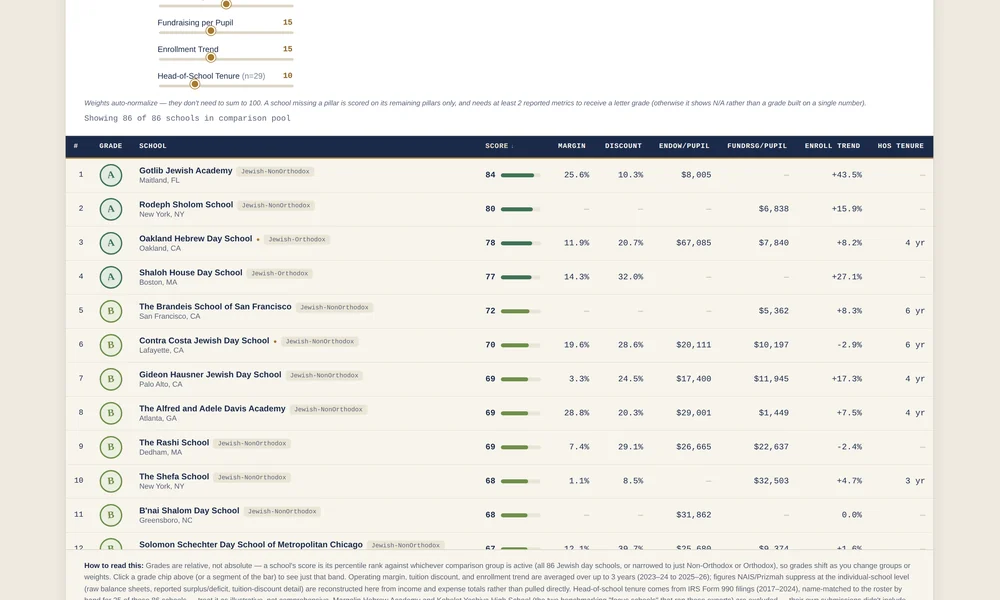The image size is (1000, 600).
Task: Click the orange dot beside Contra Costa Jewish Day School
Action: coord(275,342)
